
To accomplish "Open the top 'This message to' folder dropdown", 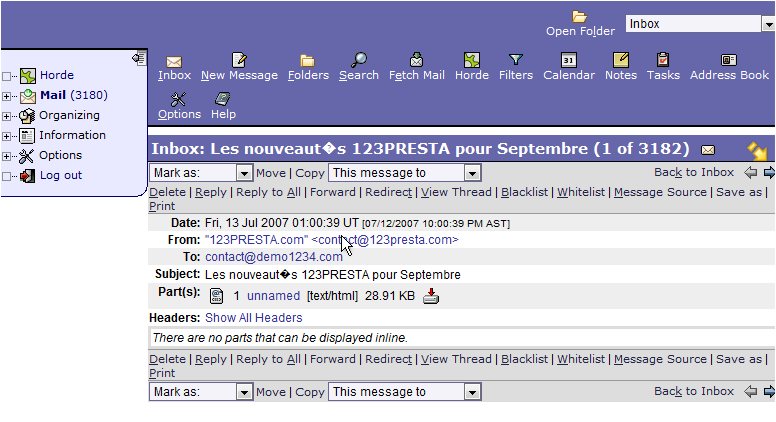I will click(x=404, y=173).
